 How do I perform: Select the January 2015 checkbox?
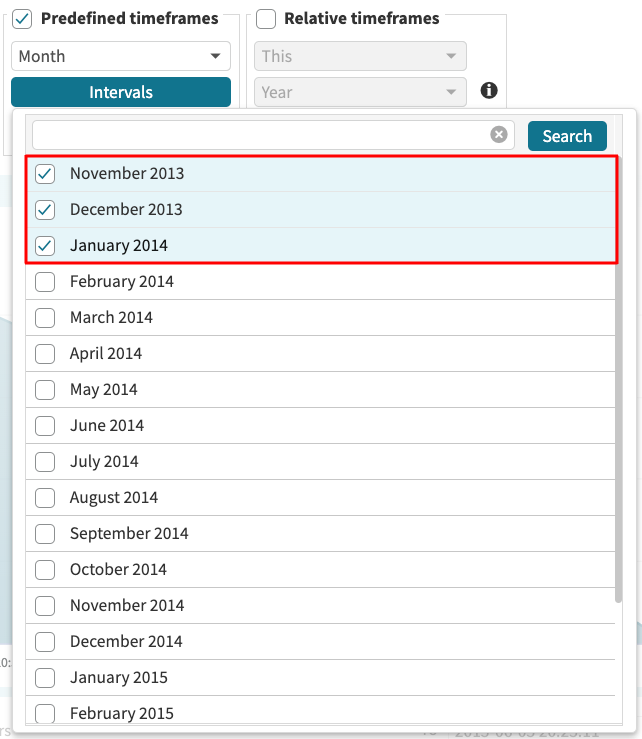coord(45,678)
